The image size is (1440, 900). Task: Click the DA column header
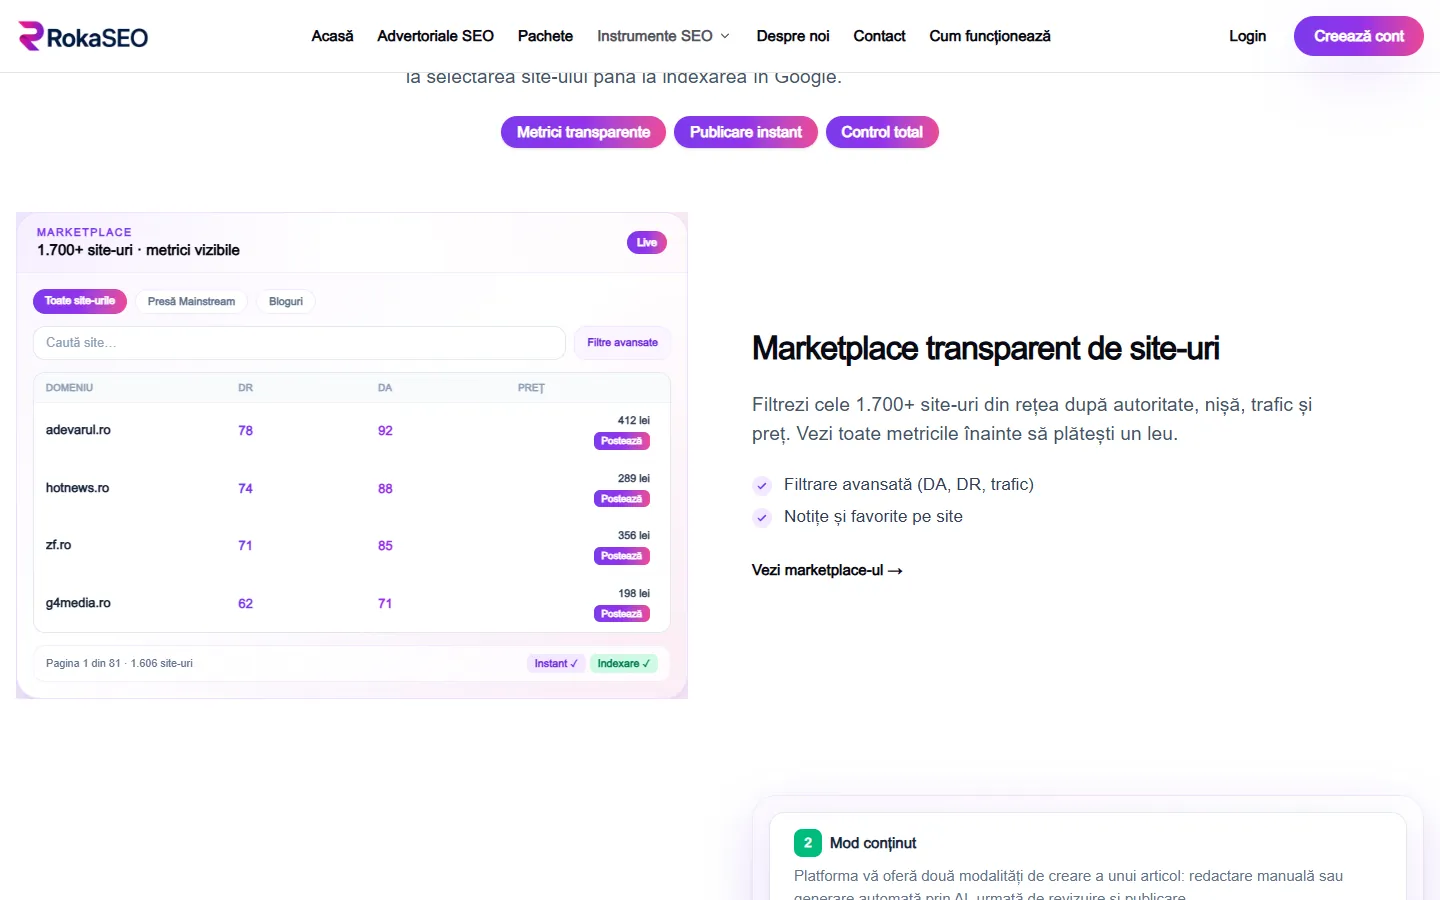click(x=385, y=388)
